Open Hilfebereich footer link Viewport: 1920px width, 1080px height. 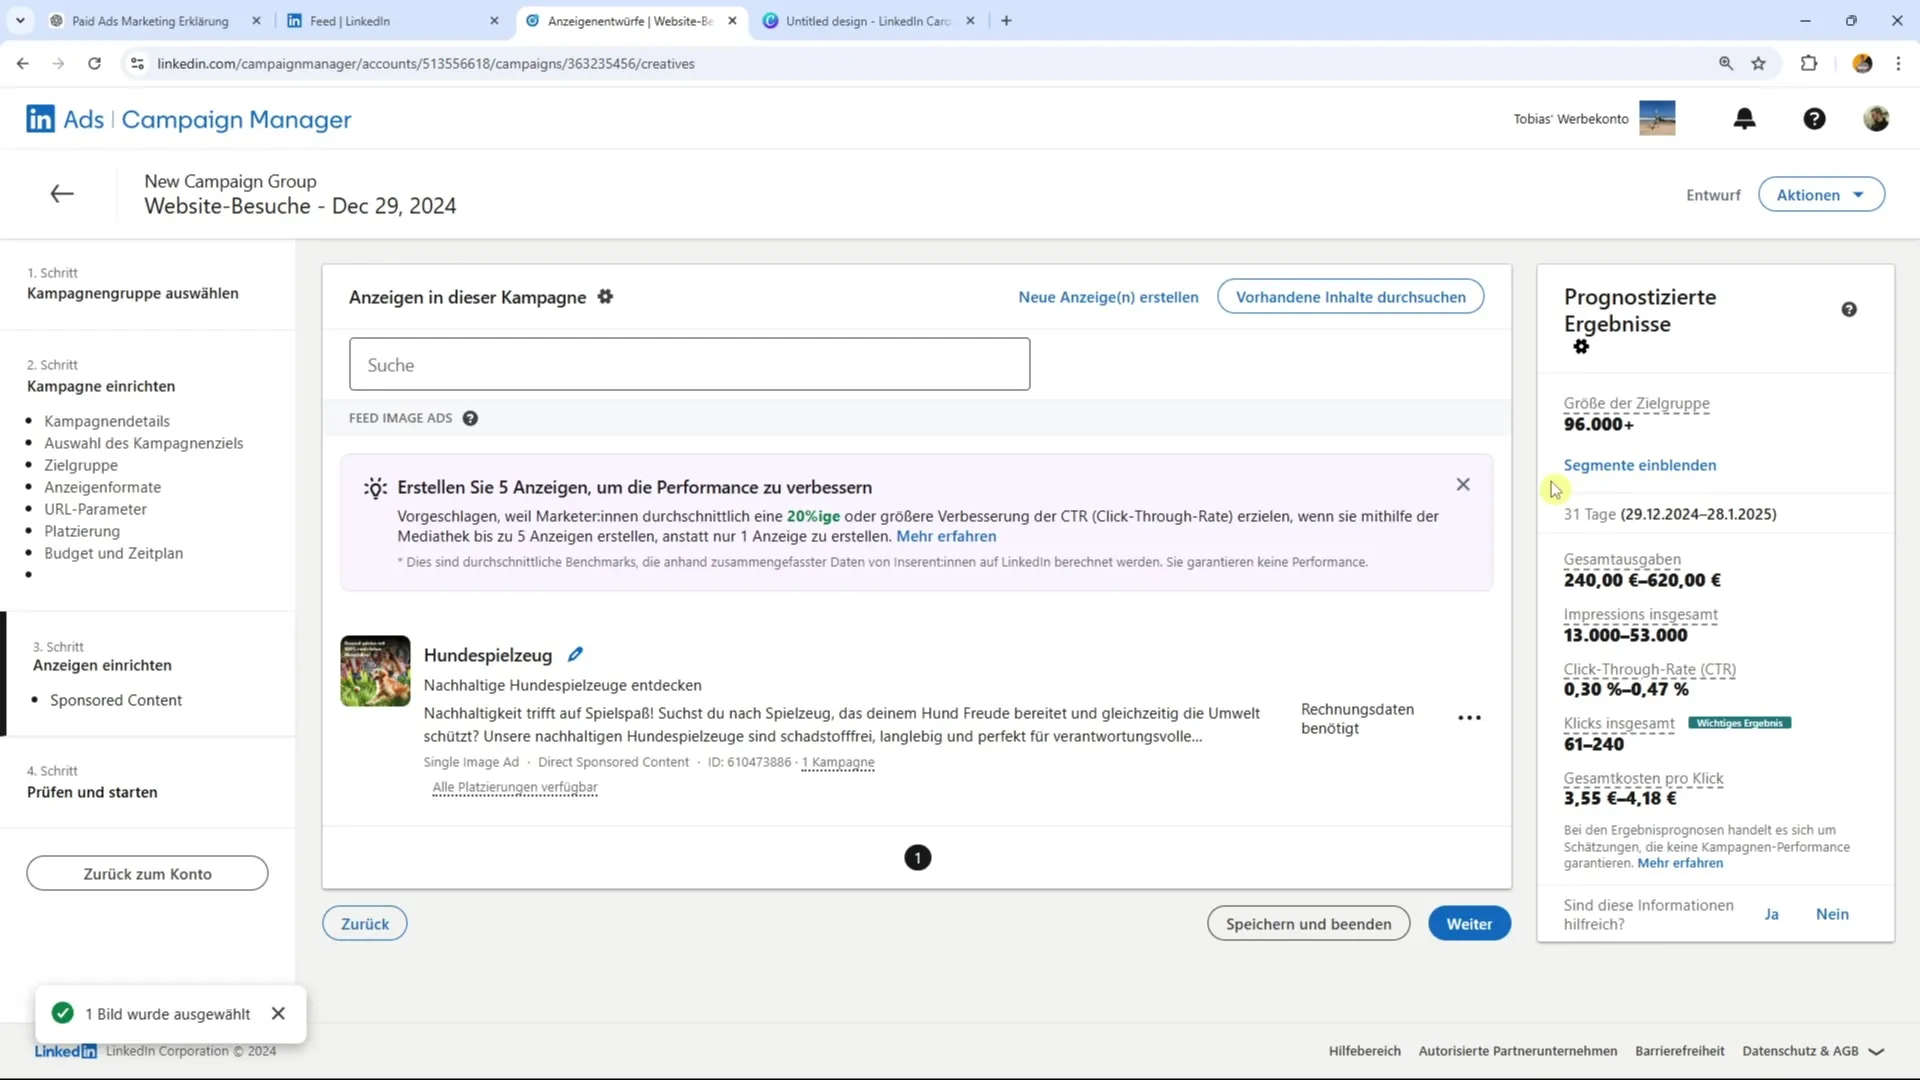coord(1364,1051)
